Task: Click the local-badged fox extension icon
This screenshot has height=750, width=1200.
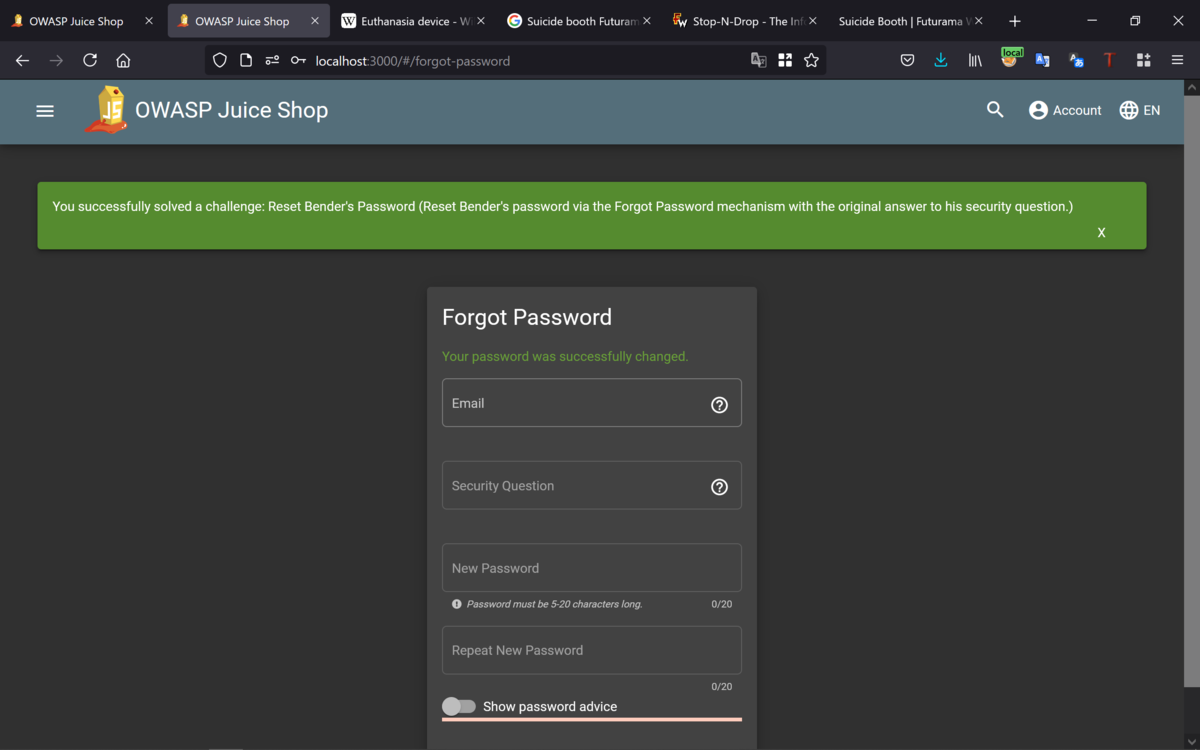Action: click(x=1010, y=59)
